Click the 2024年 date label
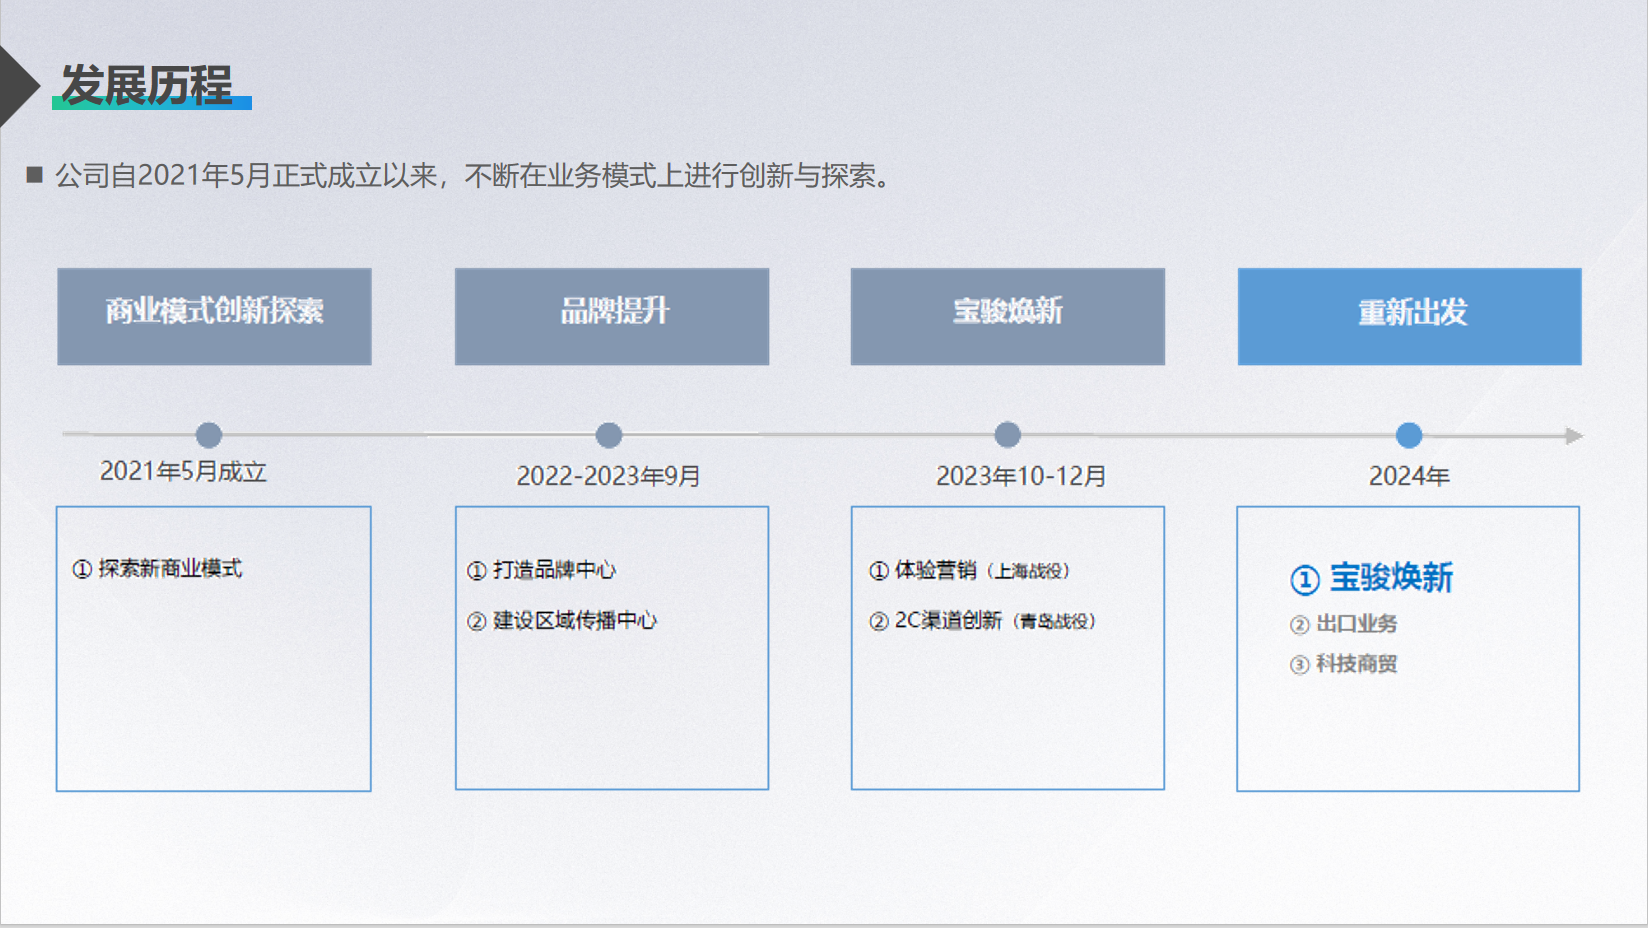The image size is (1648, 928). 1409,476
